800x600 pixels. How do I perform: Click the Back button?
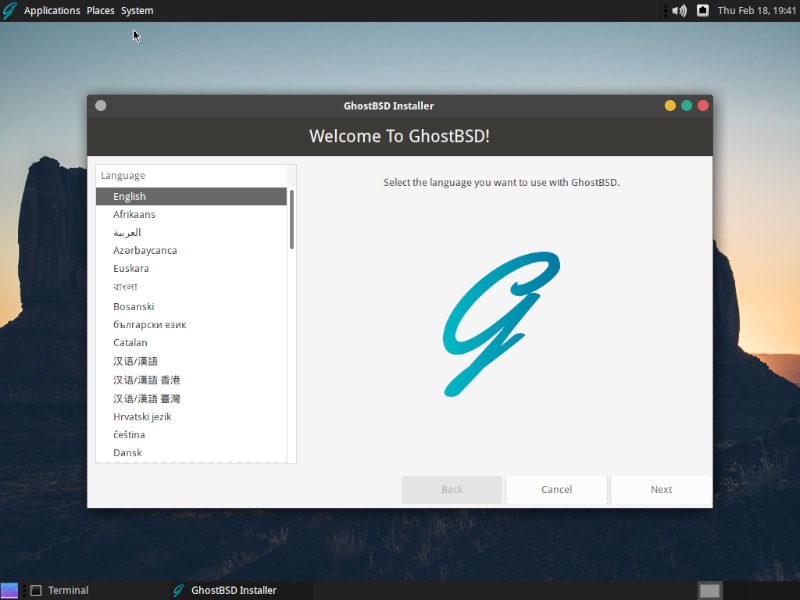[452, 489]
